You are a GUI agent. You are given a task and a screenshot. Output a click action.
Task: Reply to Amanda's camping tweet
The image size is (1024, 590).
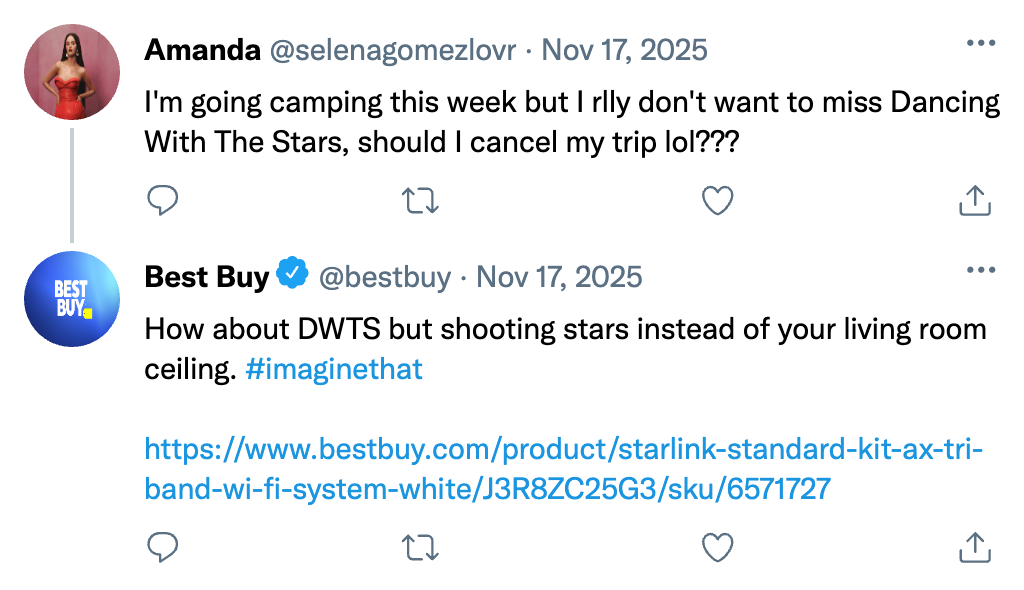[162, 201]
